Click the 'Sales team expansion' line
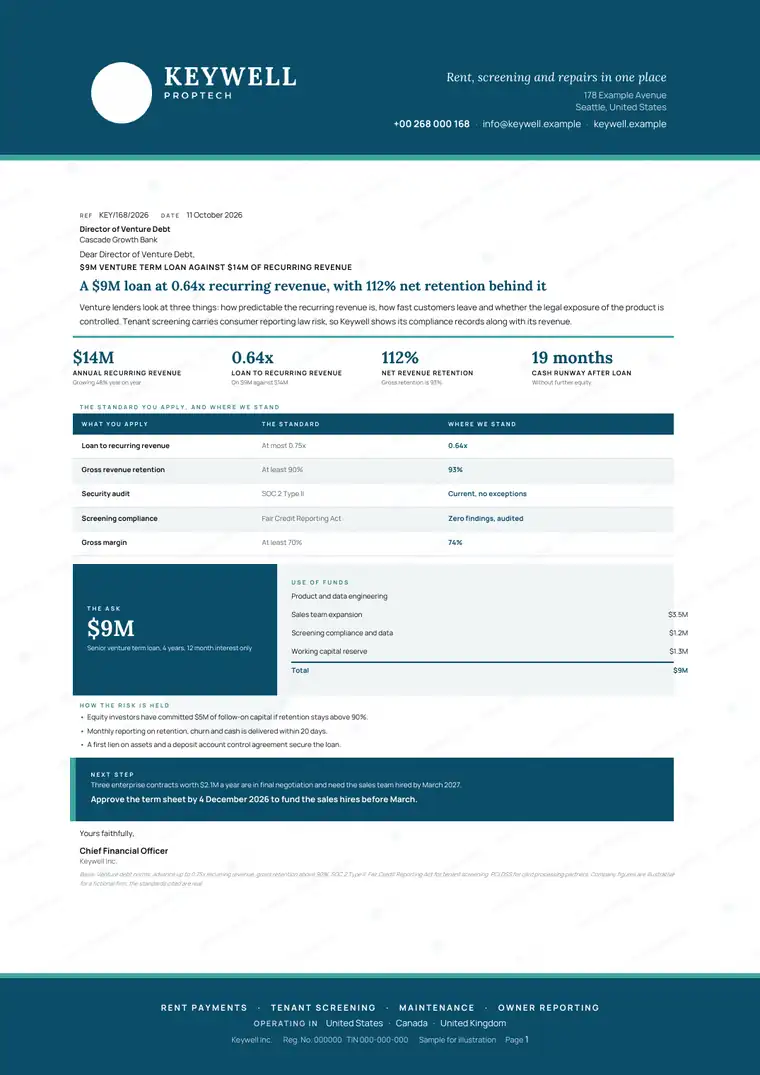The height and width of the screenshot is (1075, 760). pos(327,615)
